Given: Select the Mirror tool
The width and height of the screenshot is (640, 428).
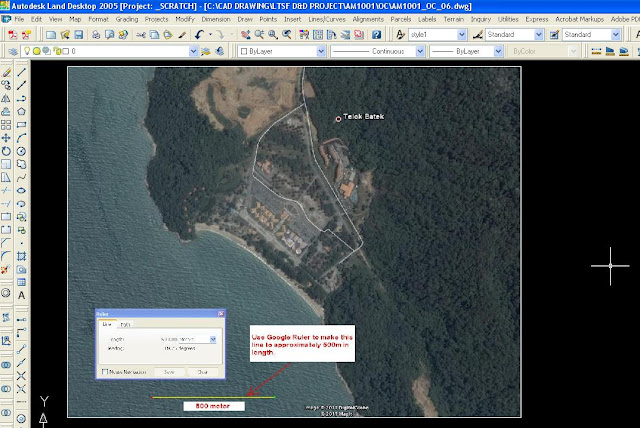Looking at the screenshot, I should click(6, 98).
